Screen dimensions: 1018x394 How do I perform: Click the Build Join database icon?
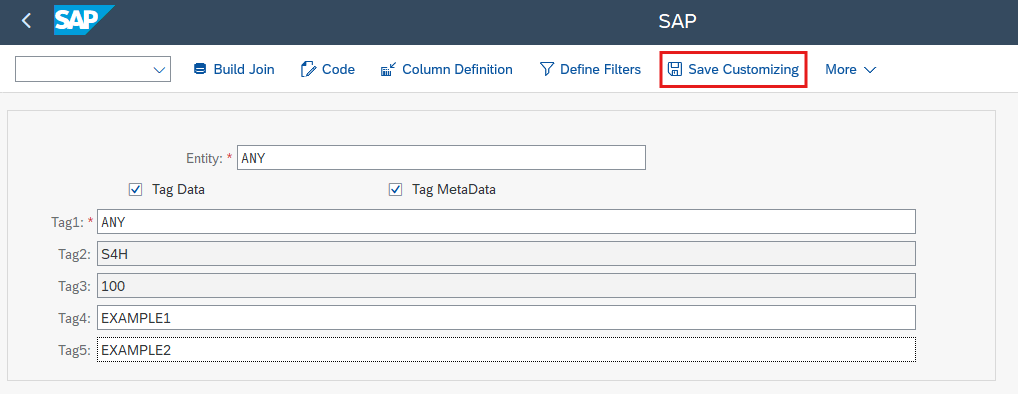[200, 69]
